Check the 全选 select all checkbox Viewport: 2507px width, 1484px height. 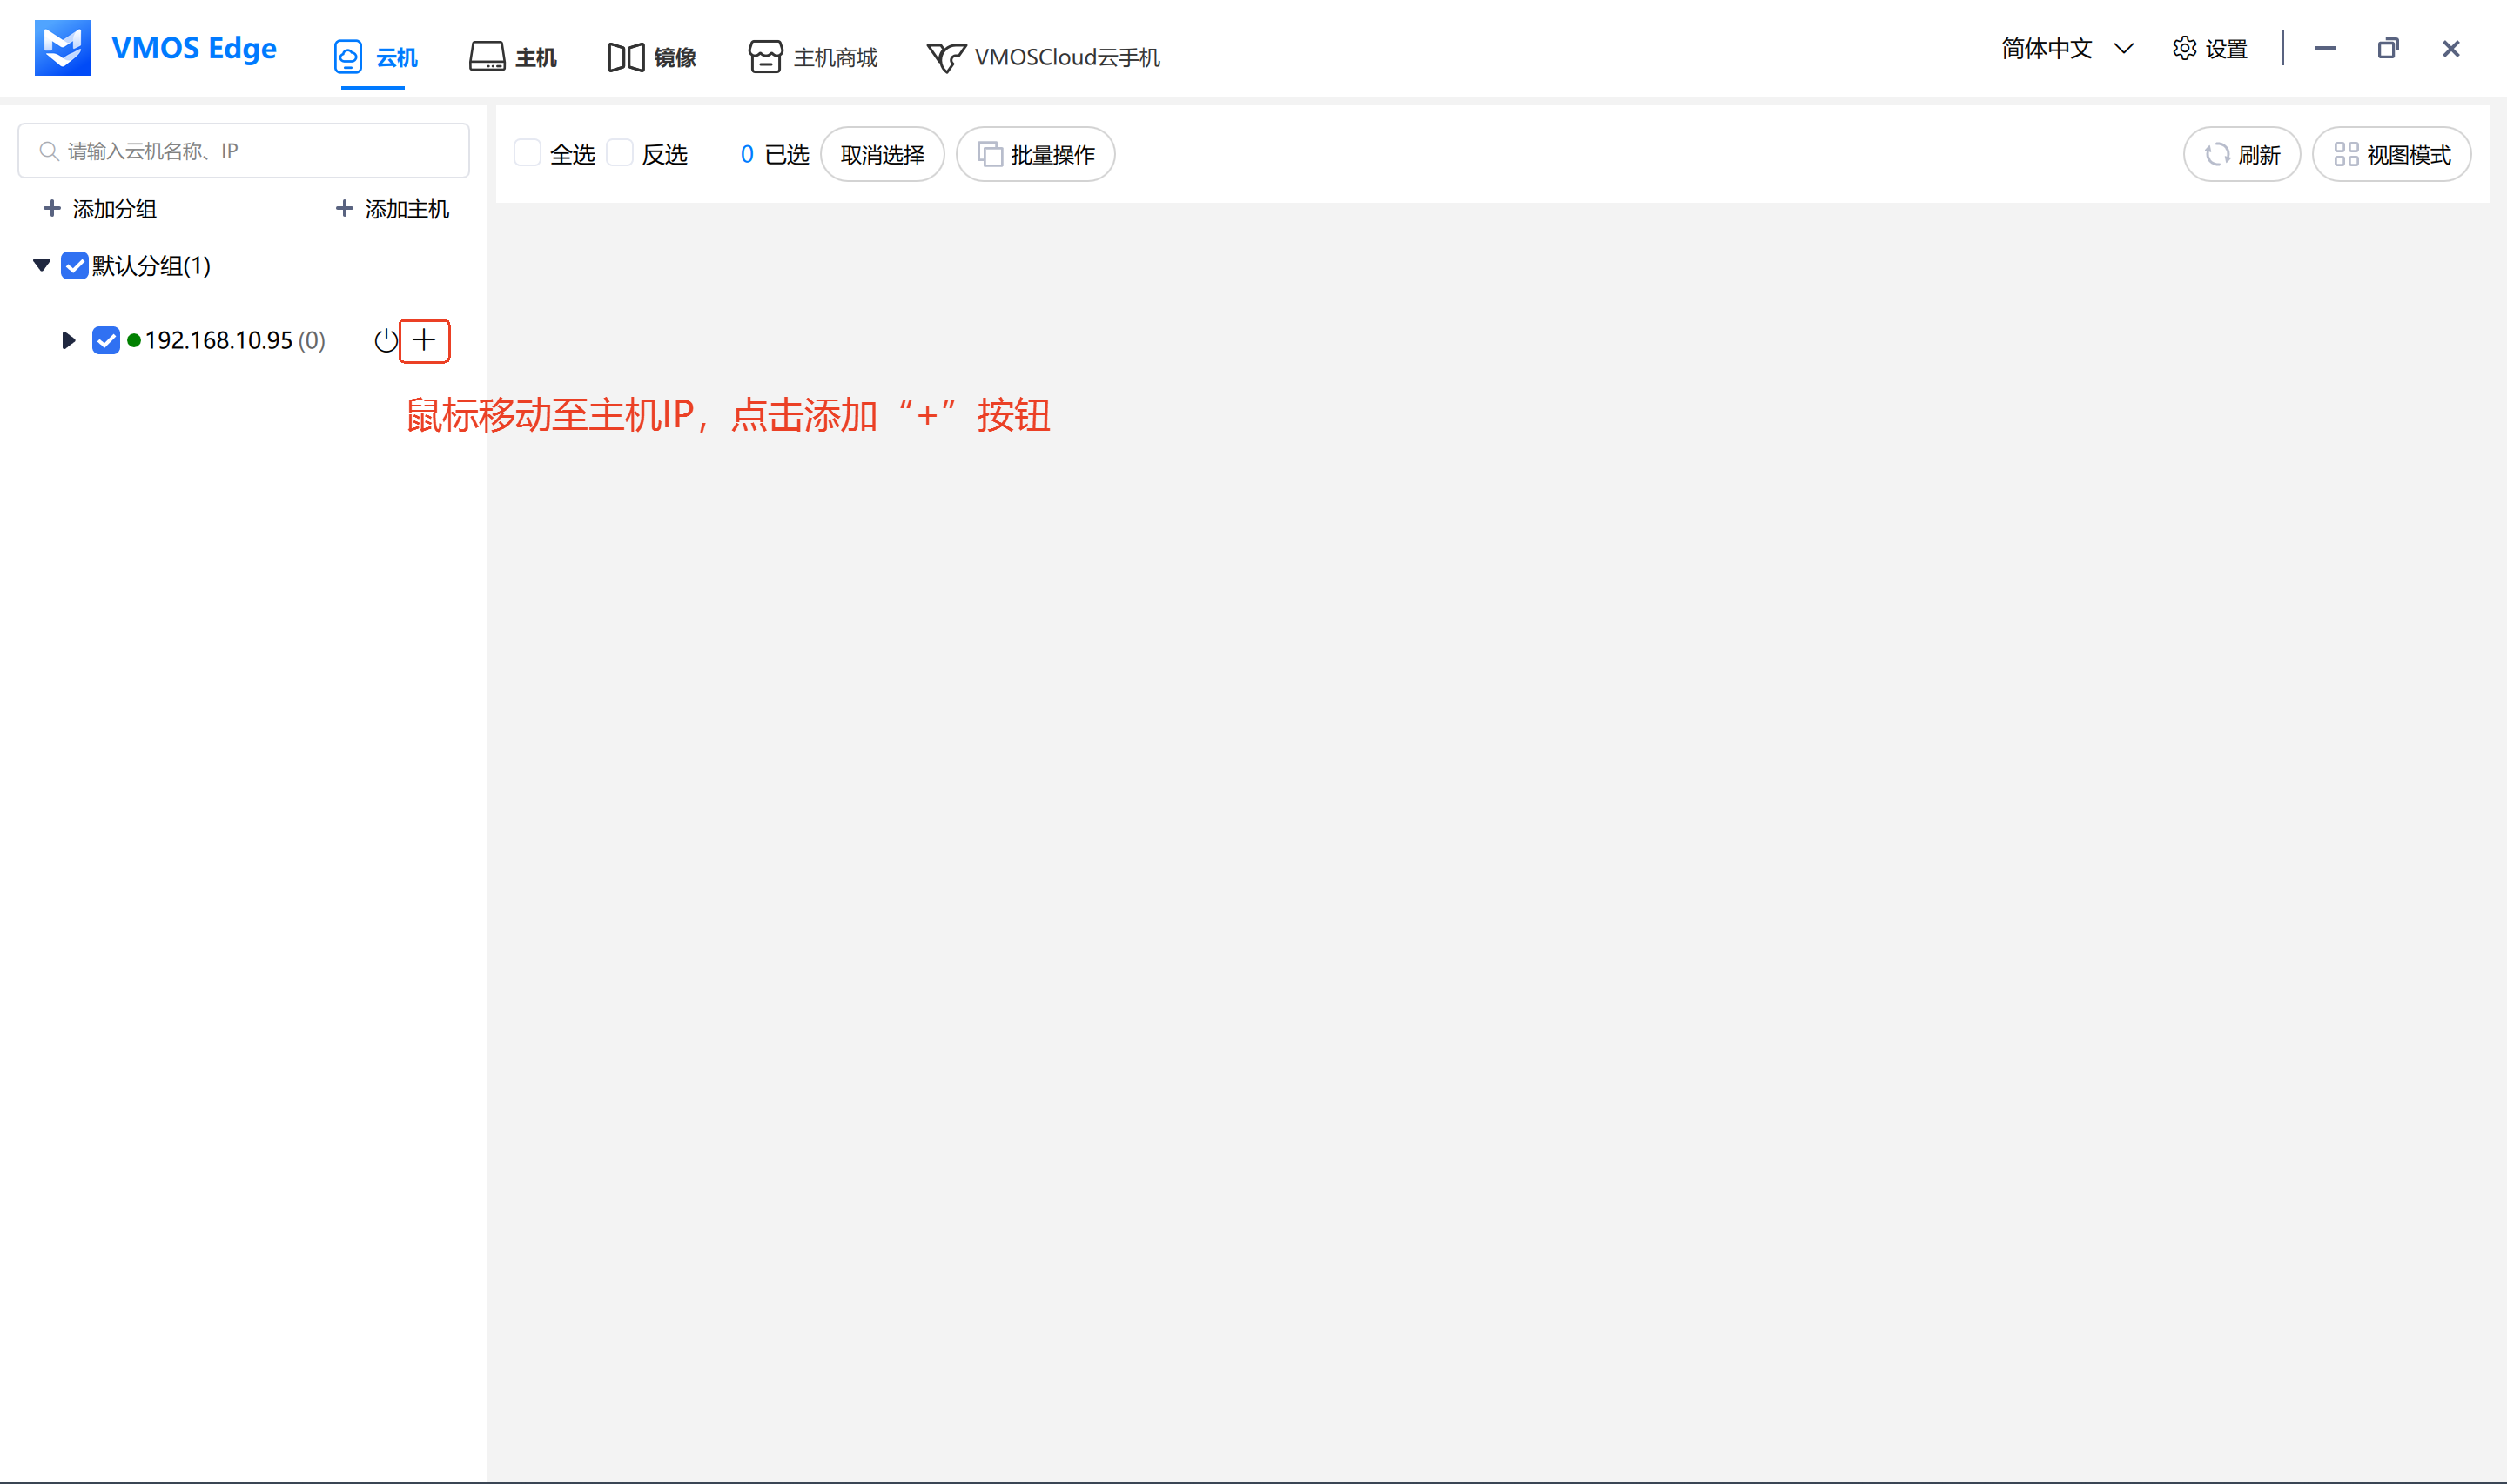pyautogui.click(x=527, y=153)
